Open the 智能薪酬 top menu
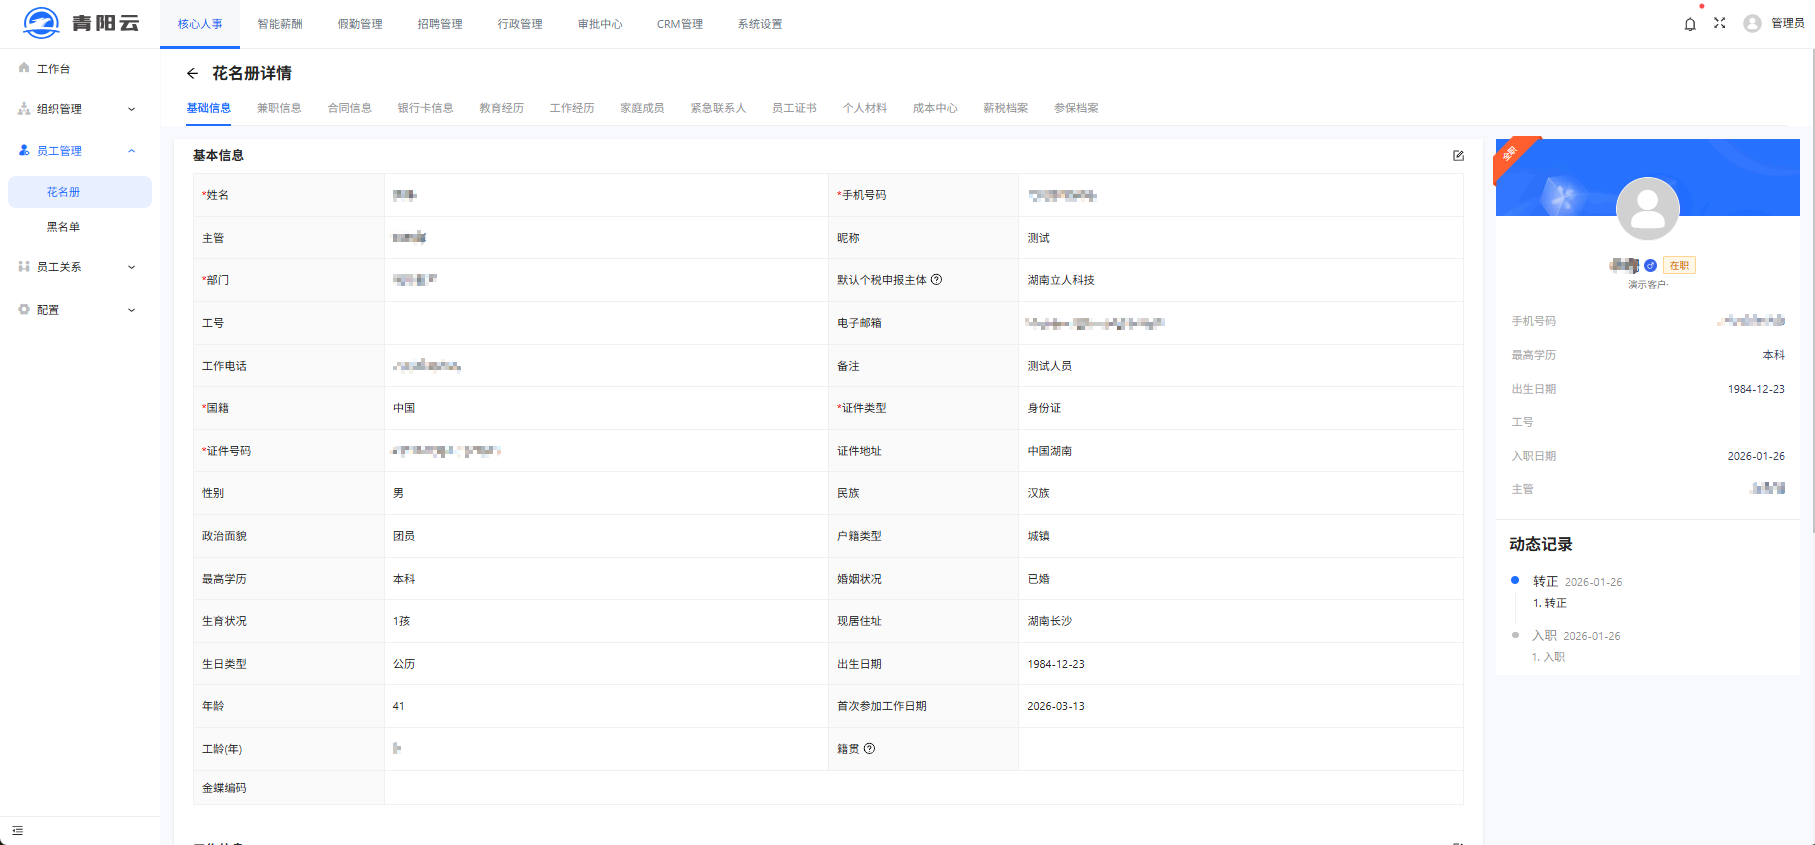 click(x=280, y=24)
